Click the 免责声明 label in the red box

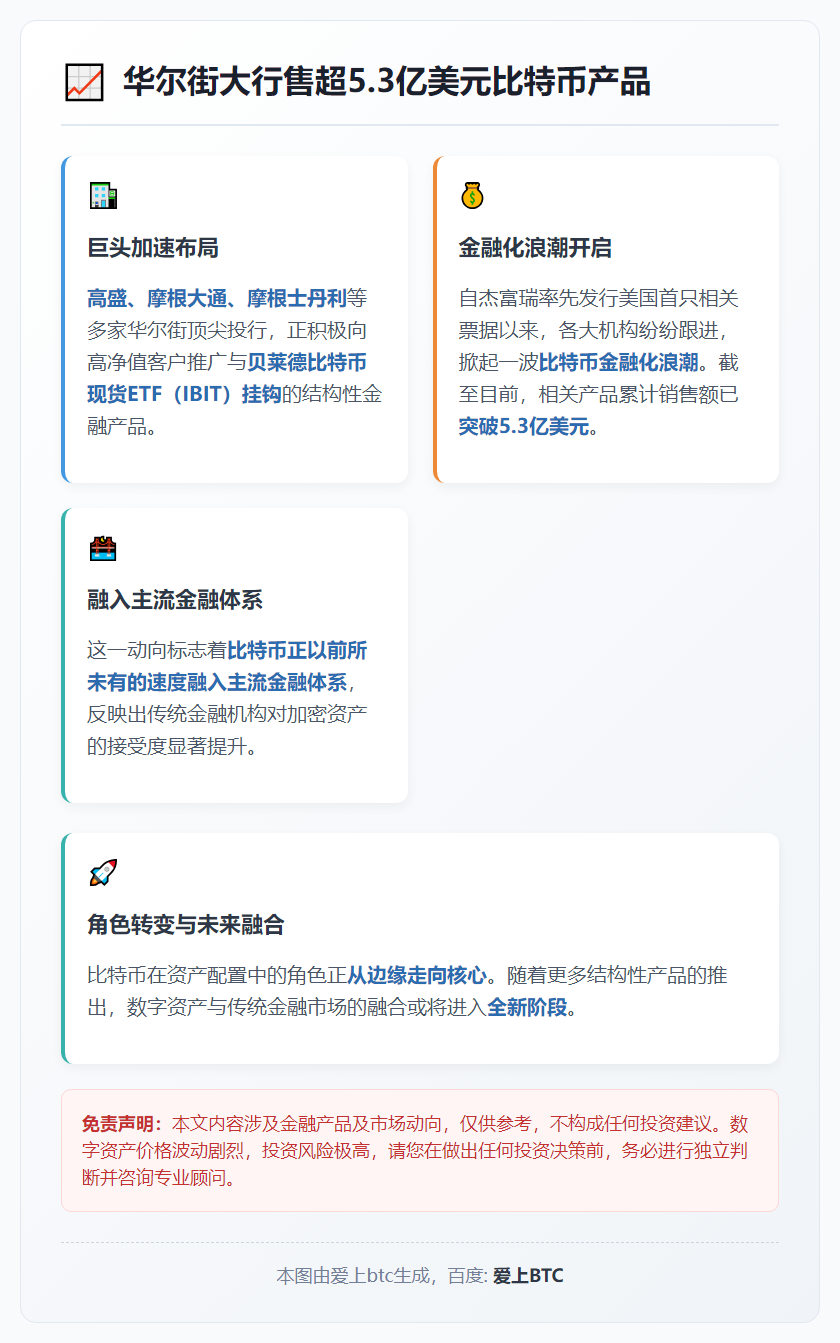pos(122,1122)
